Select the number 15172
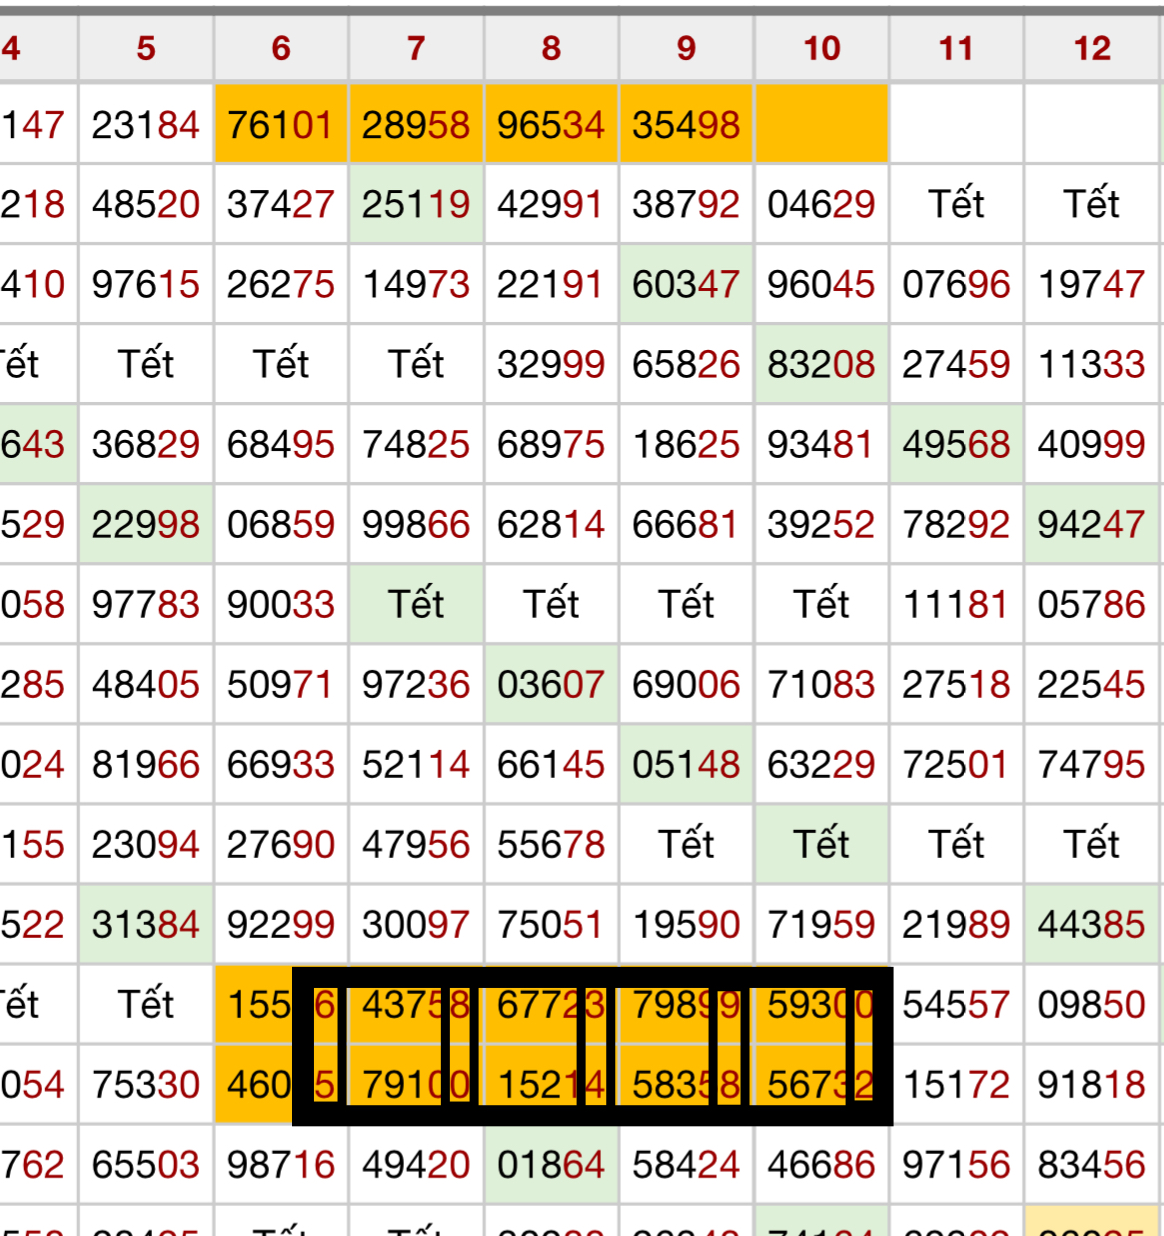The width and height of the screenshot is (1164, 1236). tap(957, 1084)
